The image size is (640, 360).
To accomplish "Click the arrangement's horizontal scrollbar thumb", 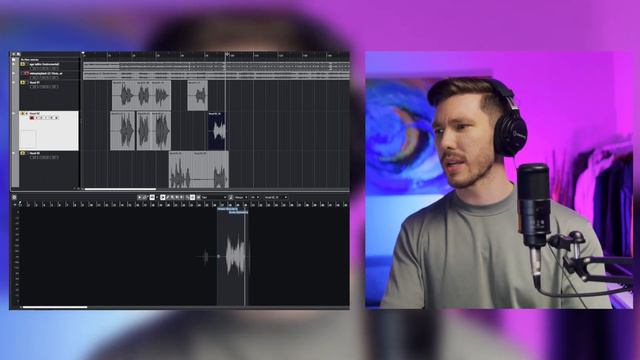I will [120, 189].
